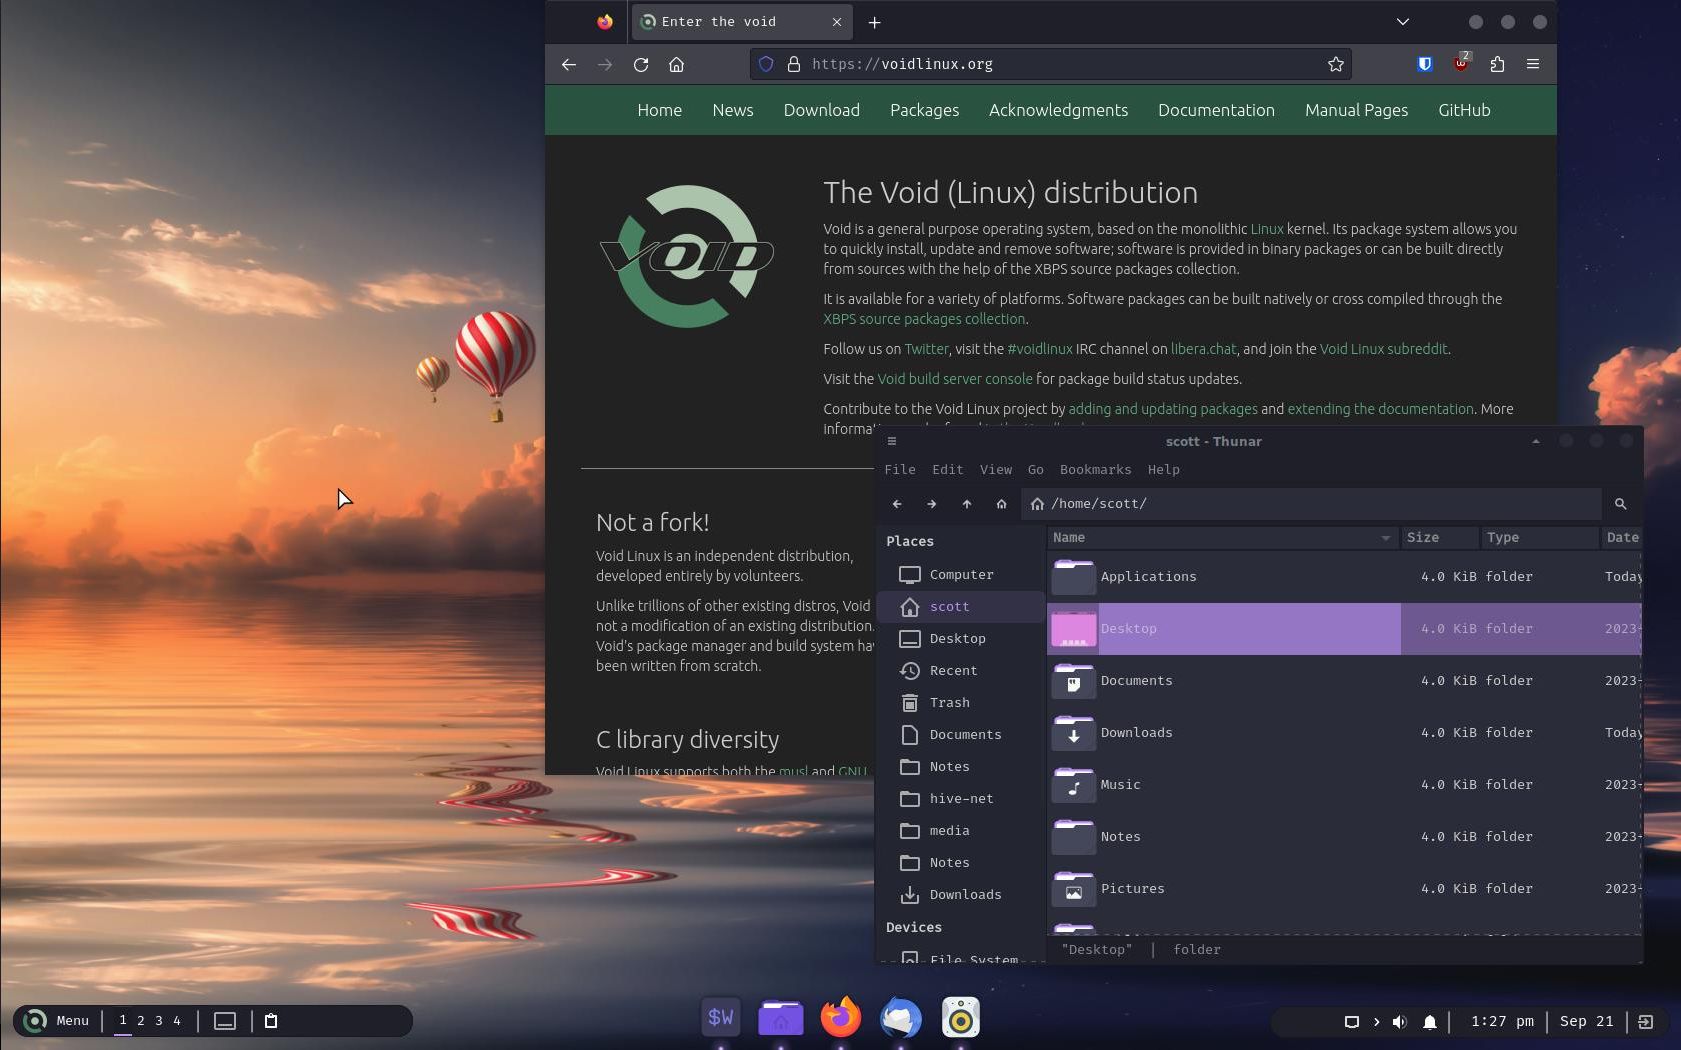Click the Firefox URL address bar
Screen dimensions: 1681x1050
pos(1050,64)
